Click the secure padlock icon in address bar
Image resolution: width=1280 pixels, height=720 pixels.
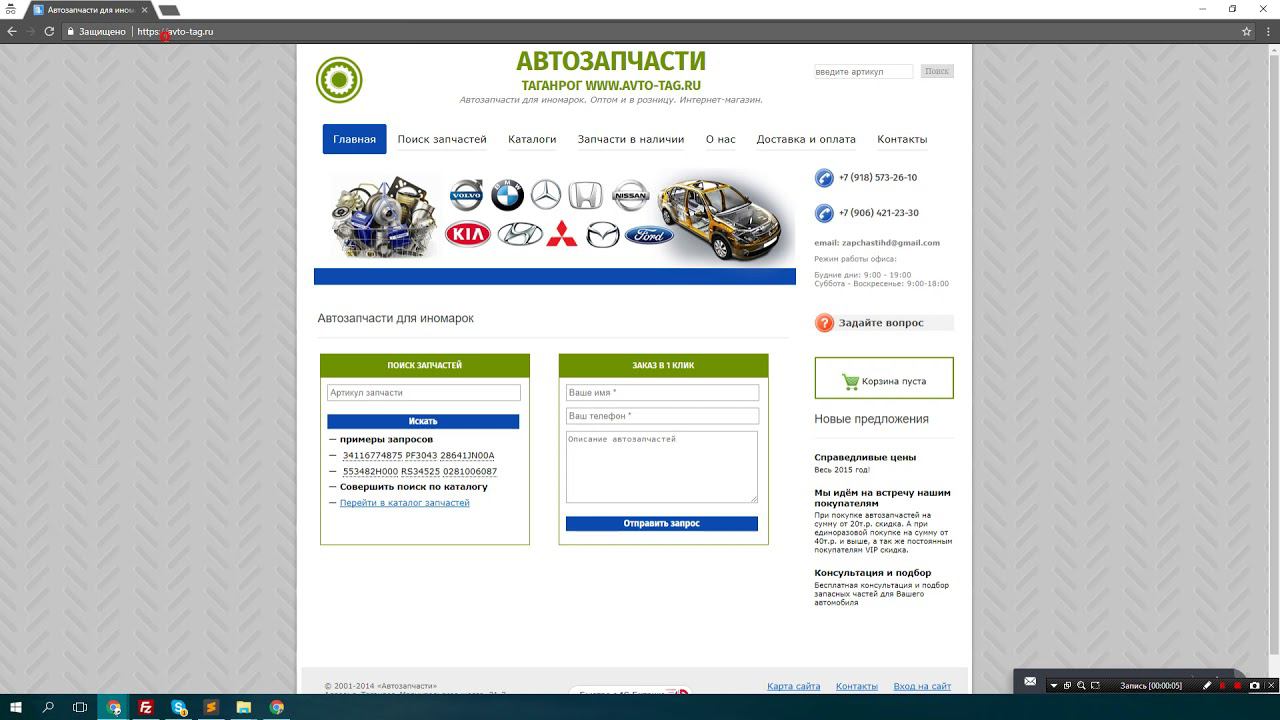click(71, 31)
